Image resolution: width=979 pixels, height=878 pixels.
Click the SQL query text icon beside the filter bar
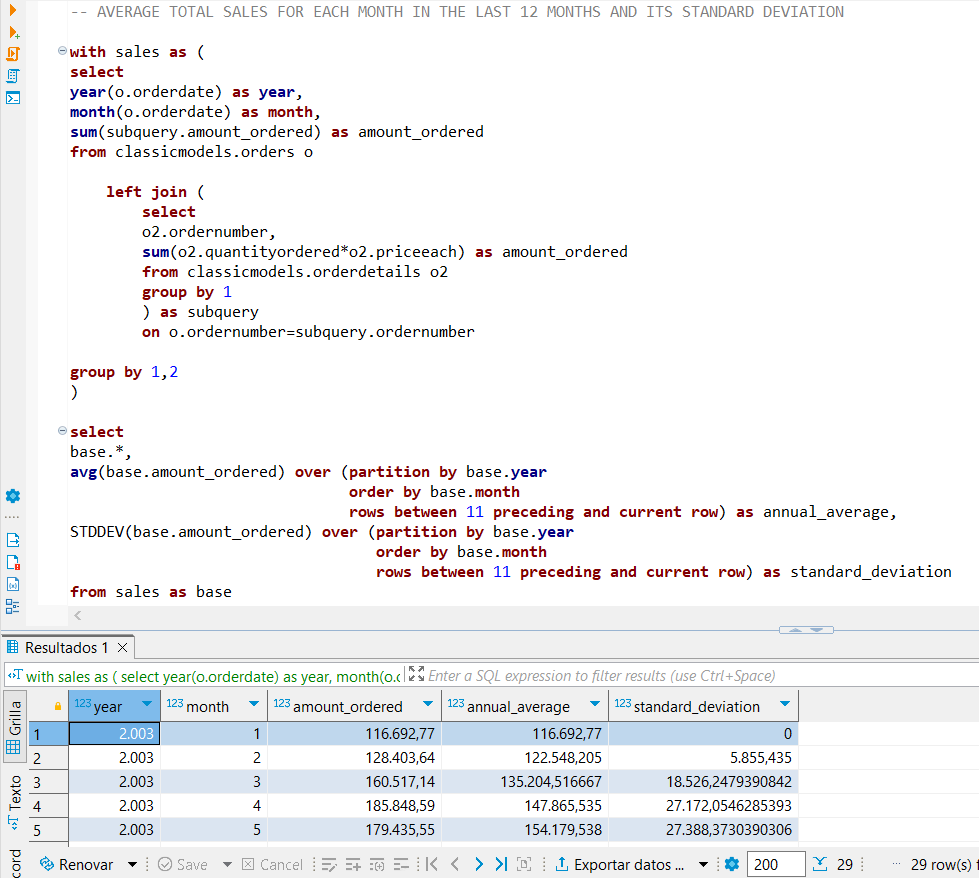point(15,675)
